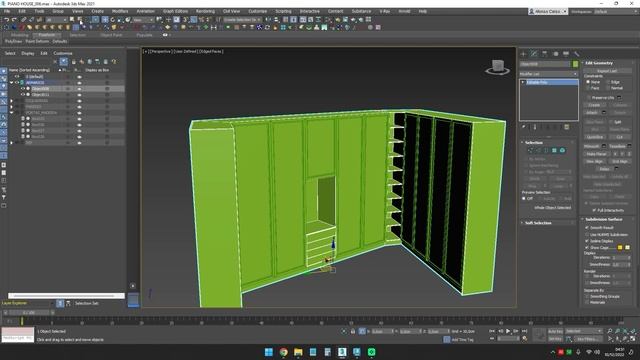Open the Display command panel

(566, 54)
